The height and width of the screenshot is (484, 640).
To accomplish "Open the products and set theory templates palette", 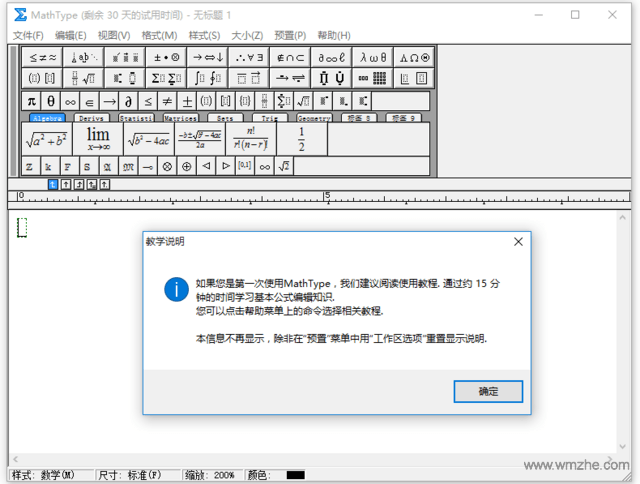I will tap(331, 78).
